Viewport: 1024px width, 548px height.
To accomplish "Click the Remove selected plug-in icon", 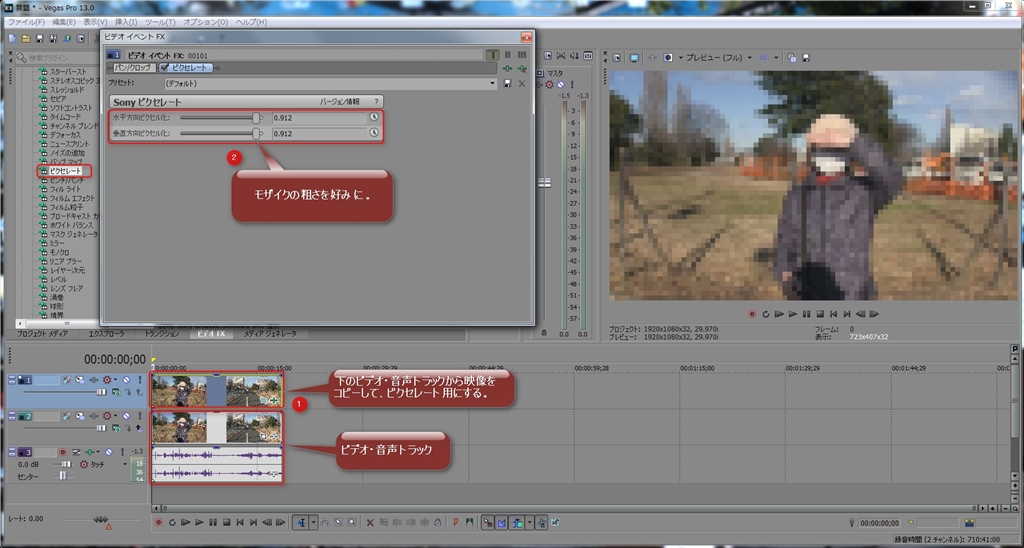I will (522, 68).
